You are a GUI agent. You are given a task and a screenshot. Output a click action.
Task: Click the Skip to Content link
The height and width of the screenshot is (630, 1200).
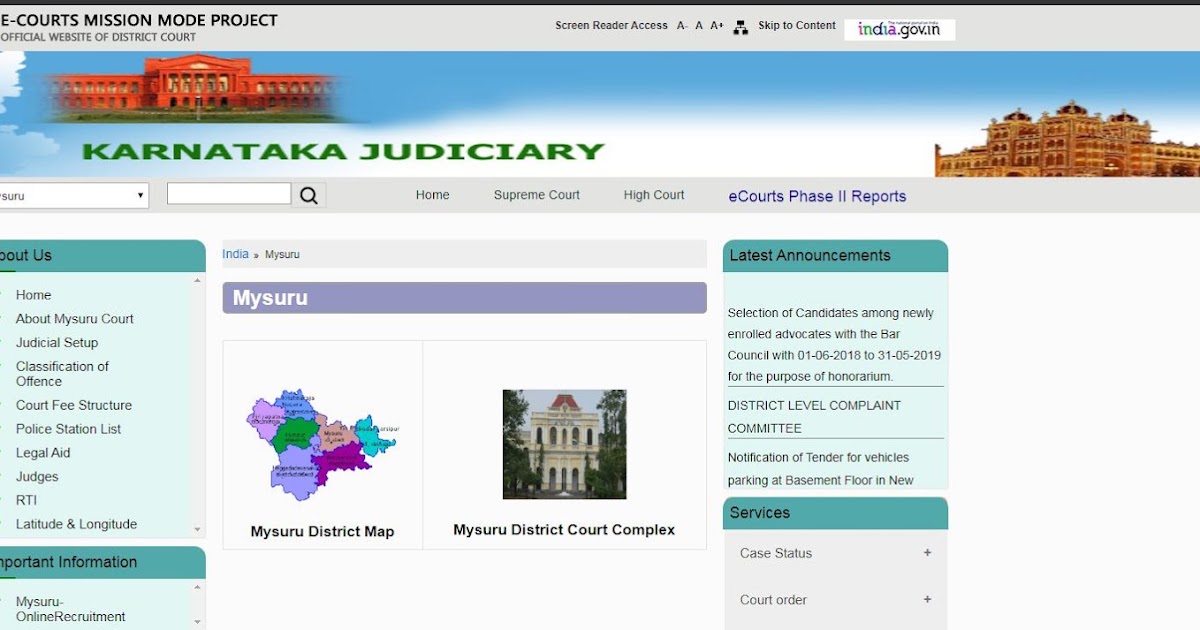(797, 25)
